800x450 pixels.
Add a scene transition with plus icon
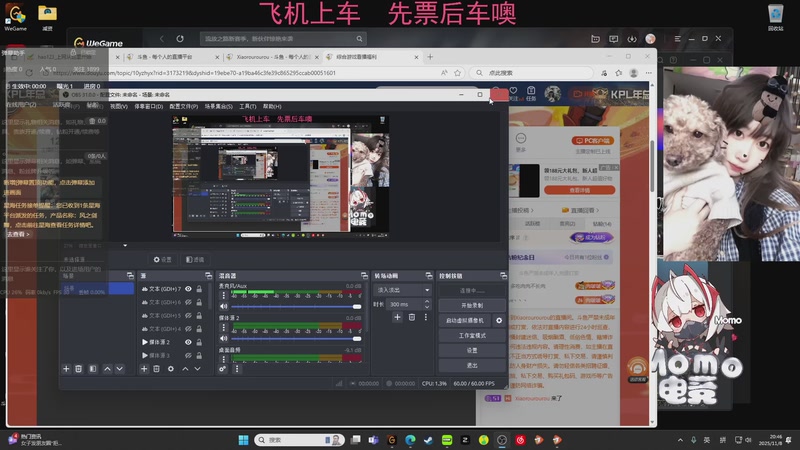click(x=397, y=317)
